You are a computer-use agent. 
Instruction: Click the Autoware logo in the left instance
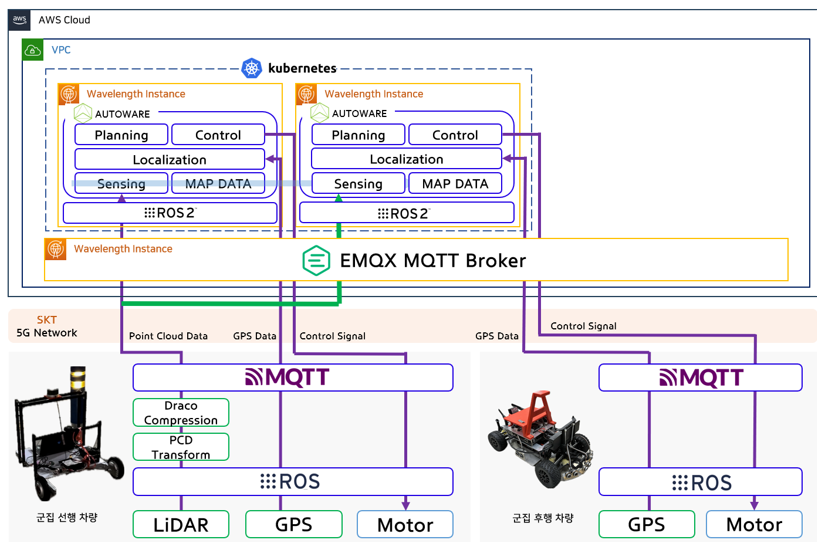pos(83,113)
